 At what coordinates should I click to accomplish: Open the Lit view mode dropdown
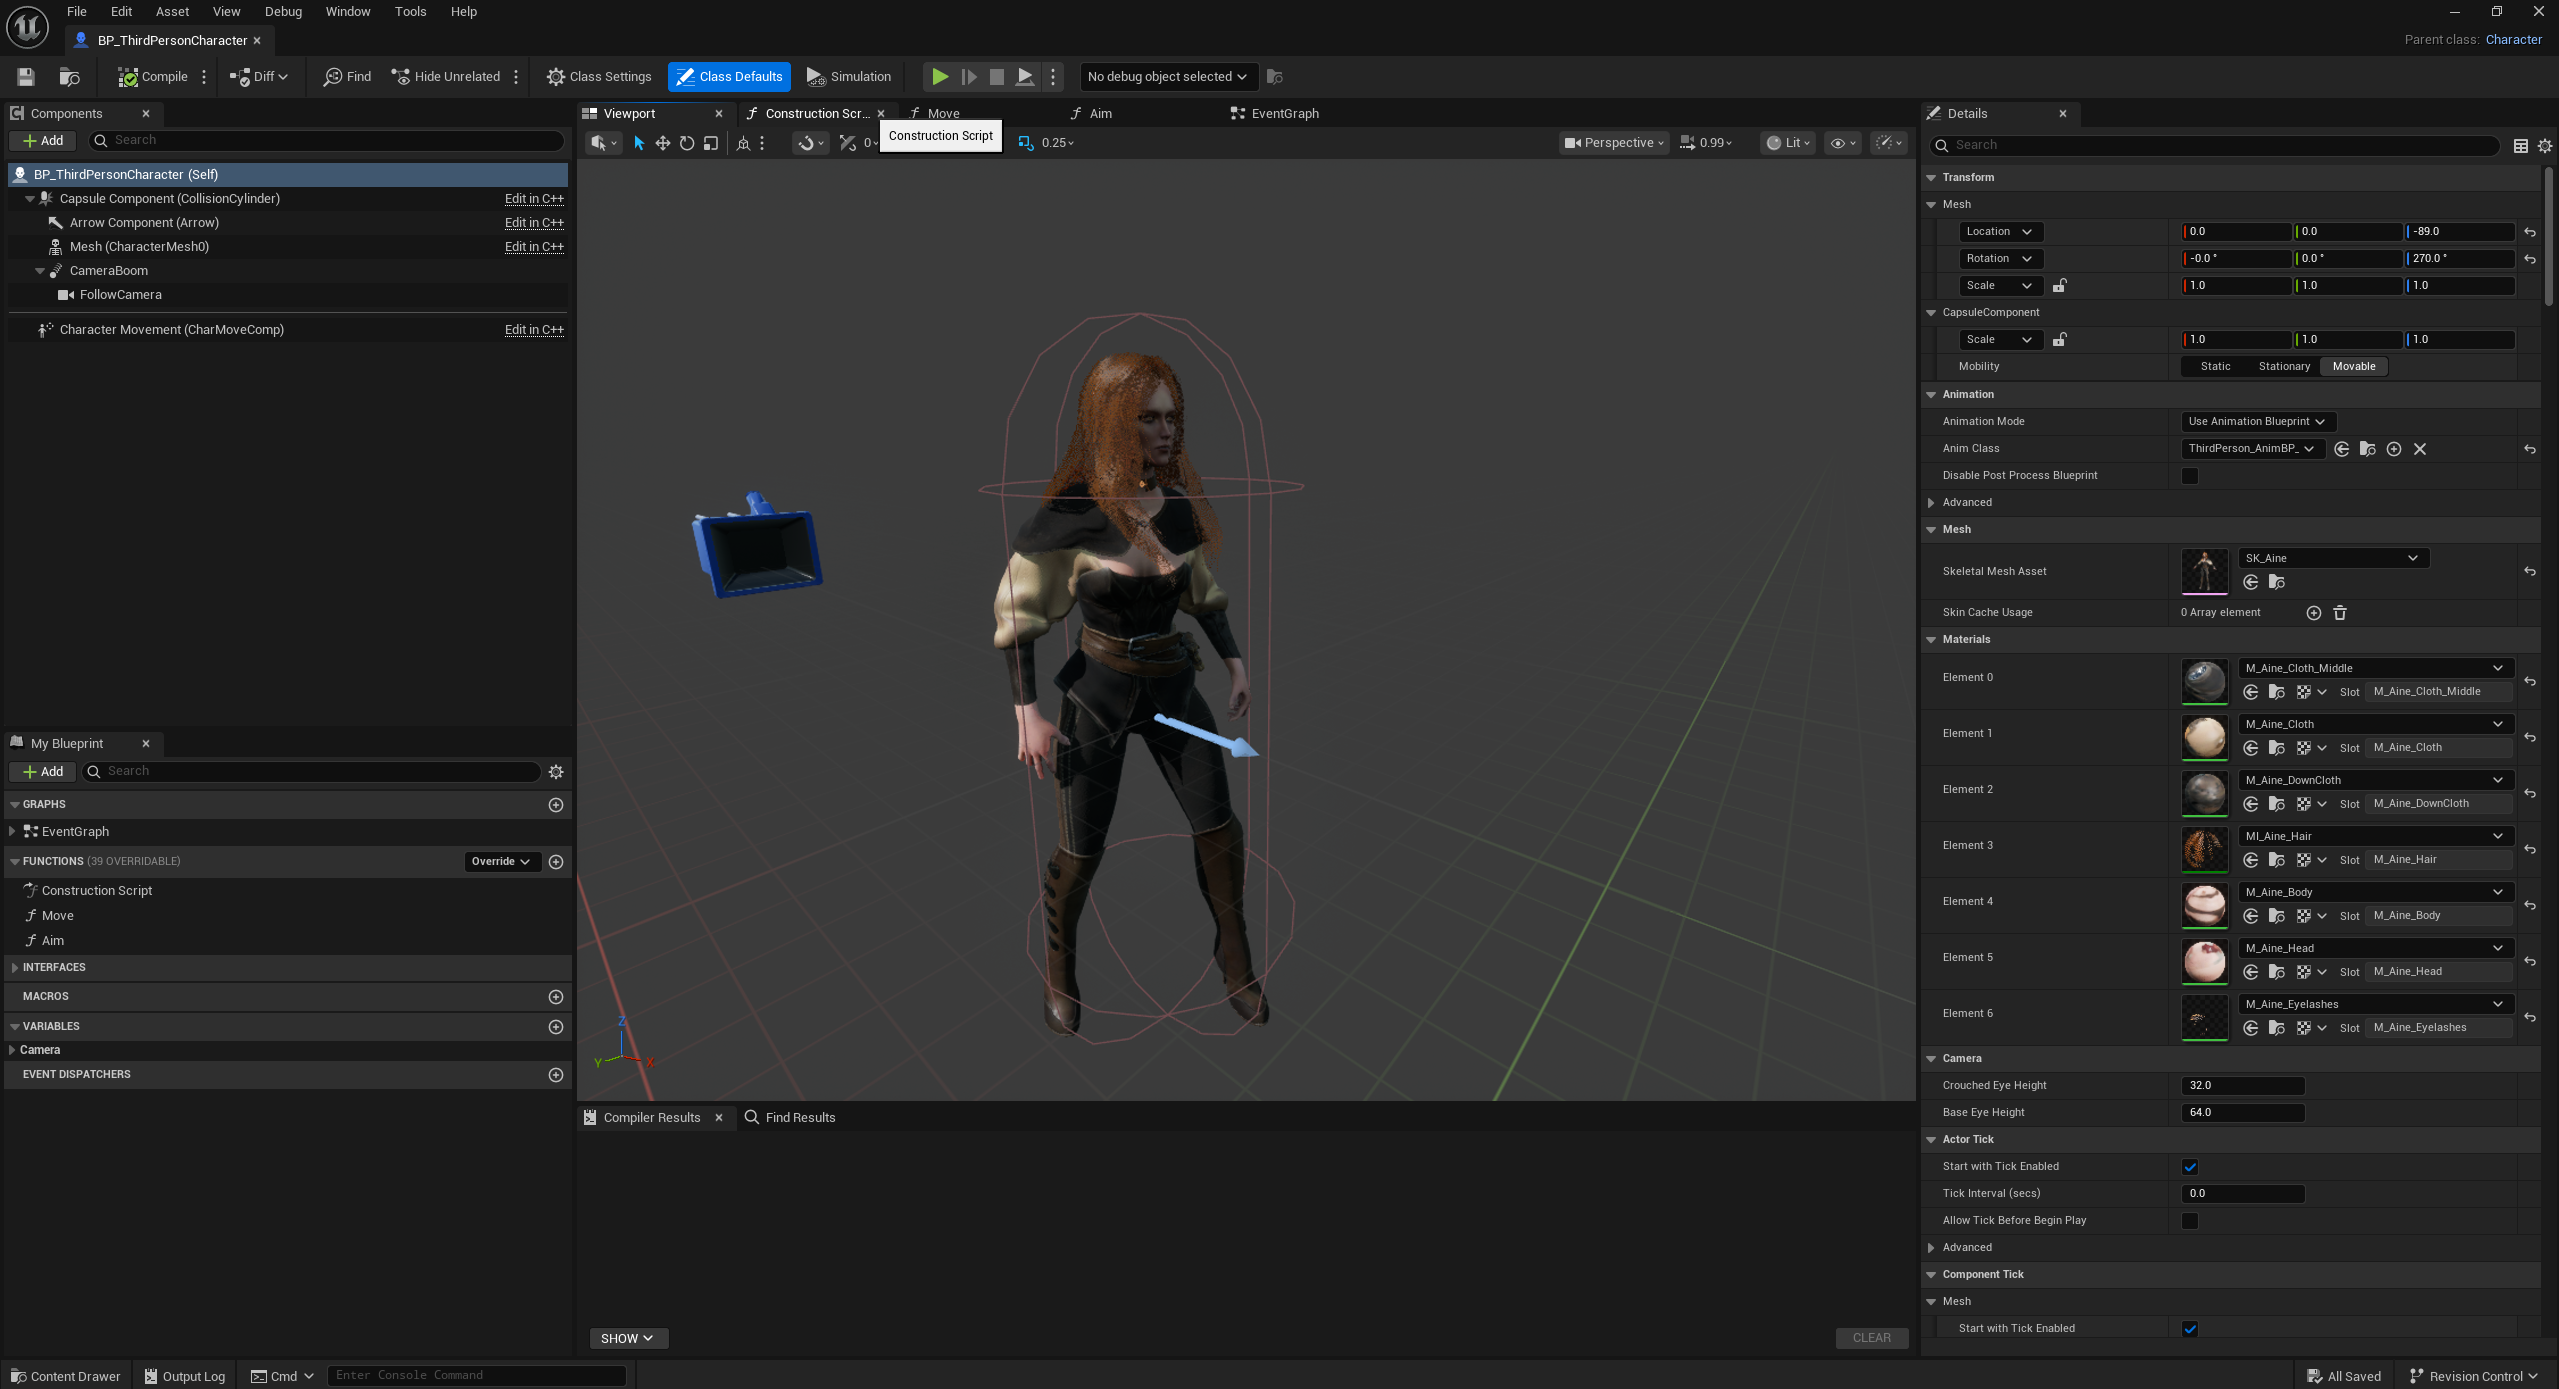tap(1788, 143)
